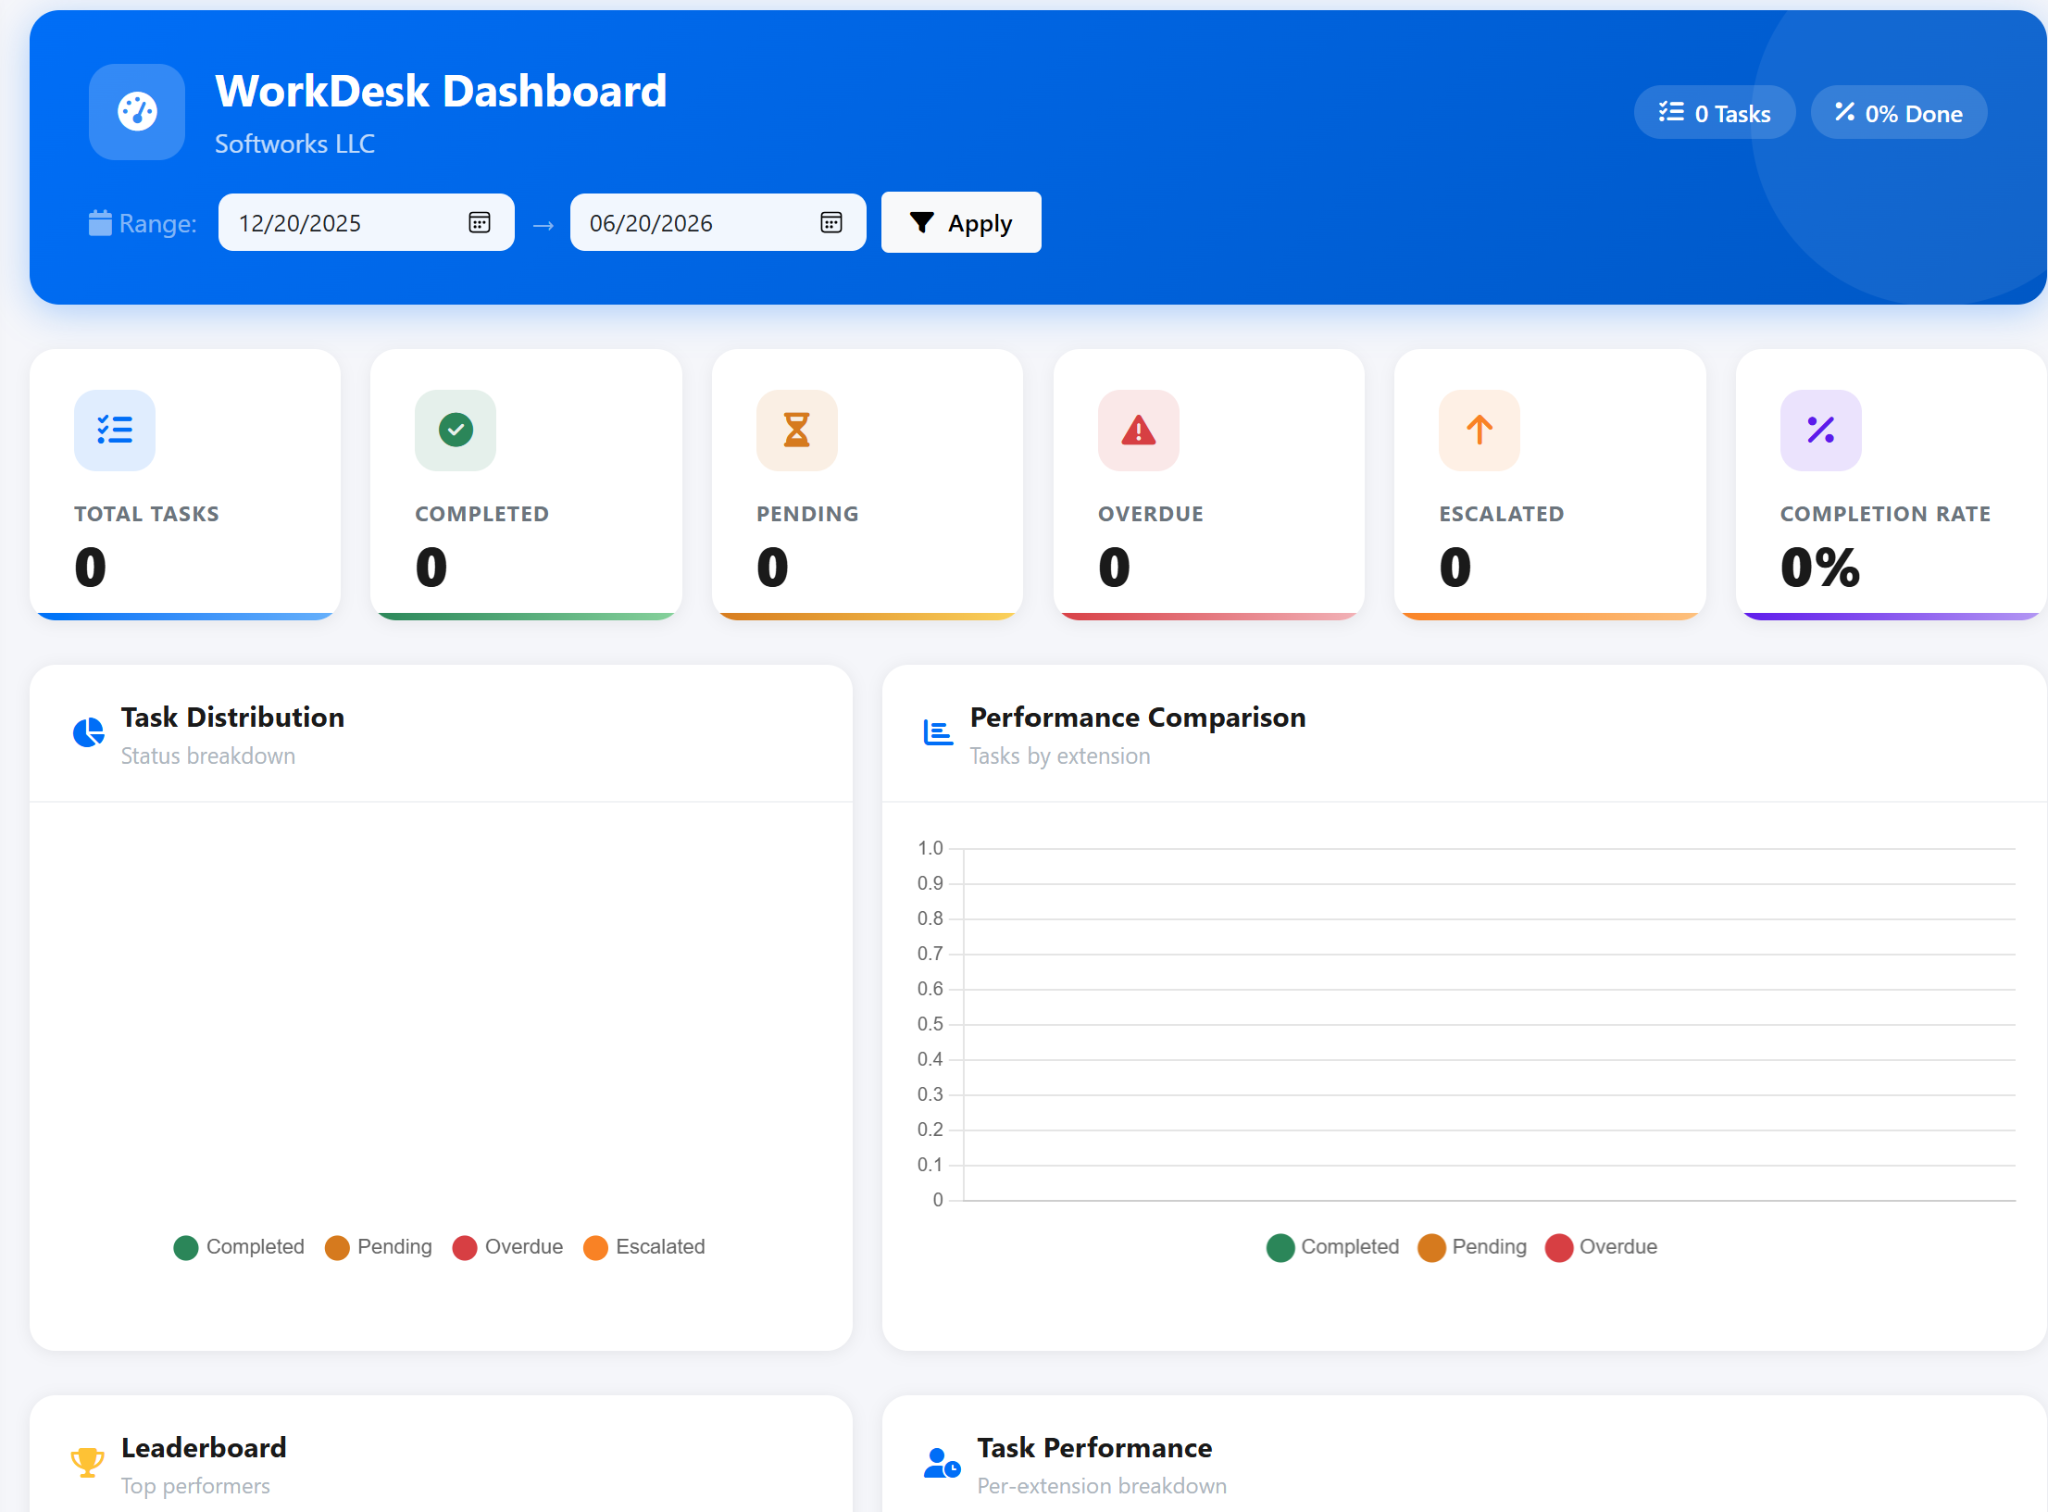
Task: Open calendar picker in end date field
Action: 831,222
